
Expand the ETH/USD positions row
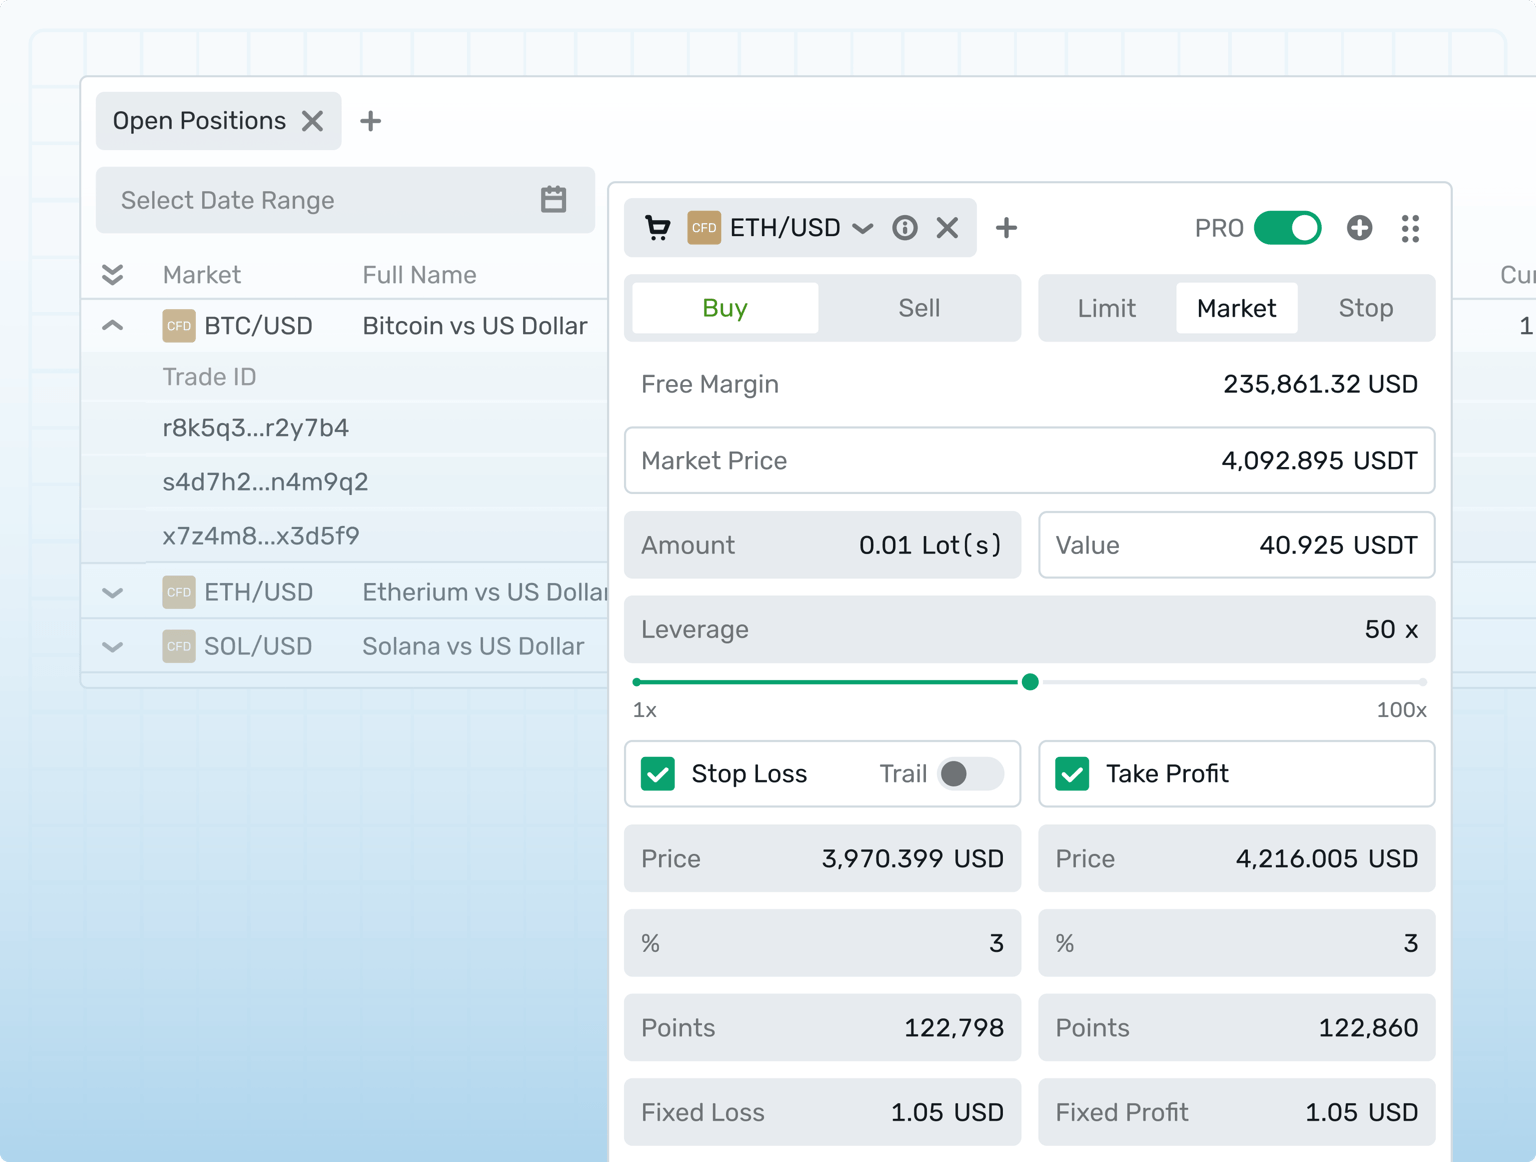(113, 593)
